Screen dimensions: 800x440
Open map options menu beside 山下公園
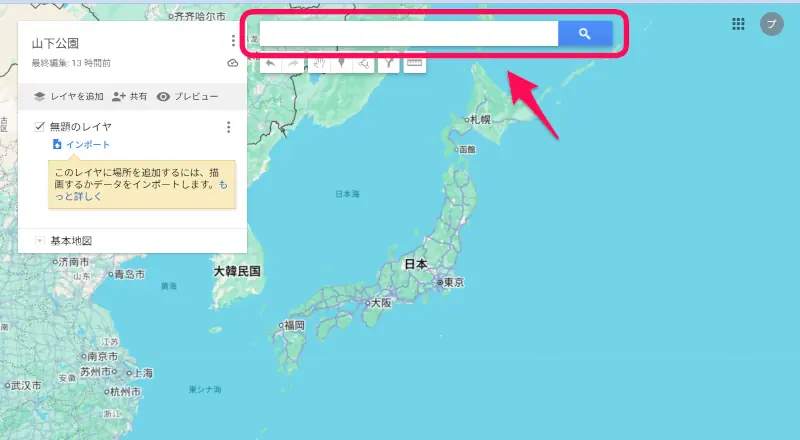click(x=233, y=40)
